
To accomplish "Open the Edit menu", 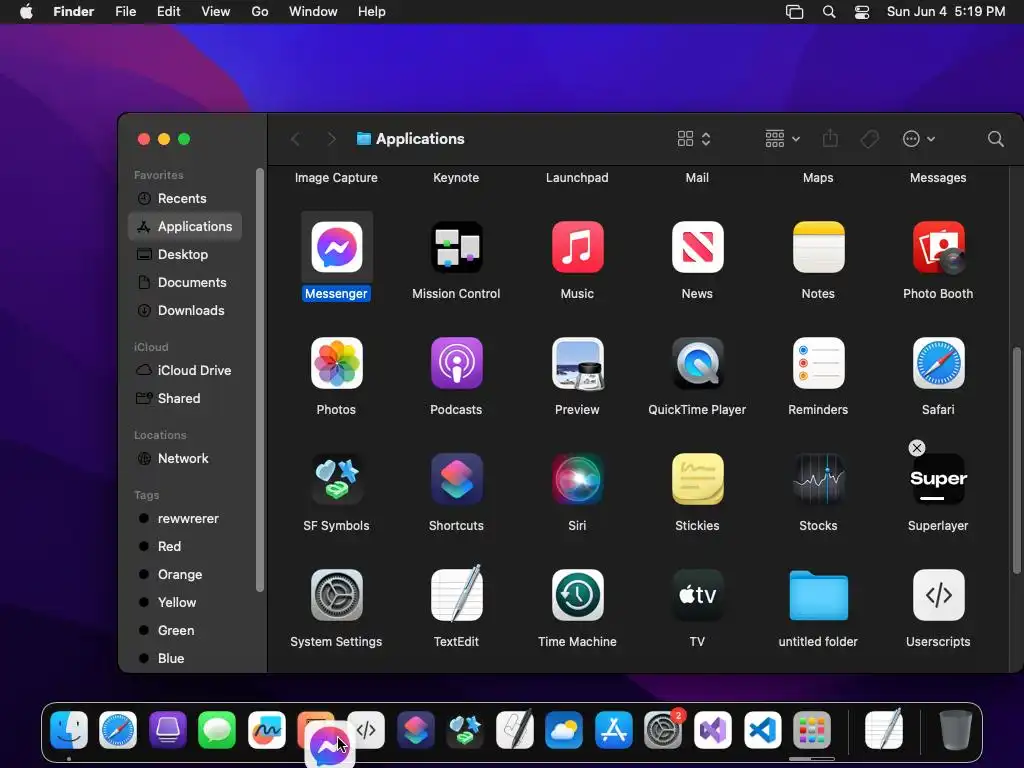I will point(168,12).
